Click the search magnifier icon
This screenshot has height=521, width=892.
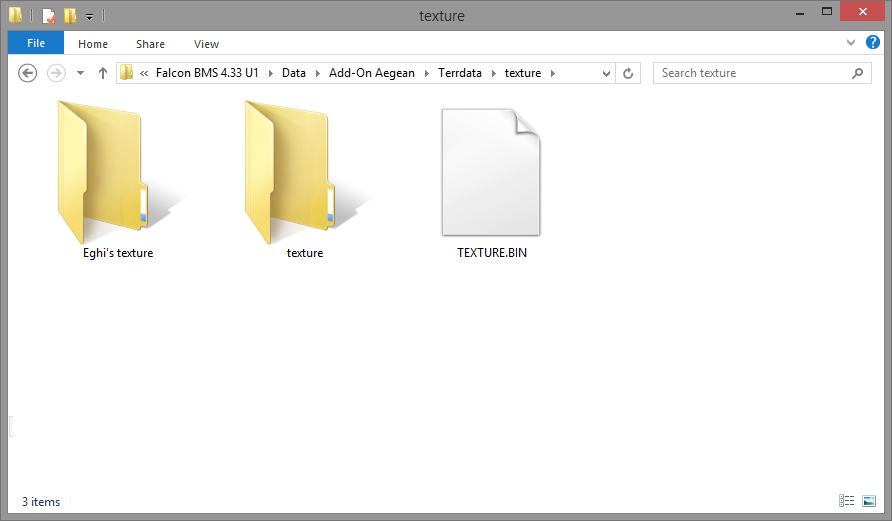(x=857, y=73)
